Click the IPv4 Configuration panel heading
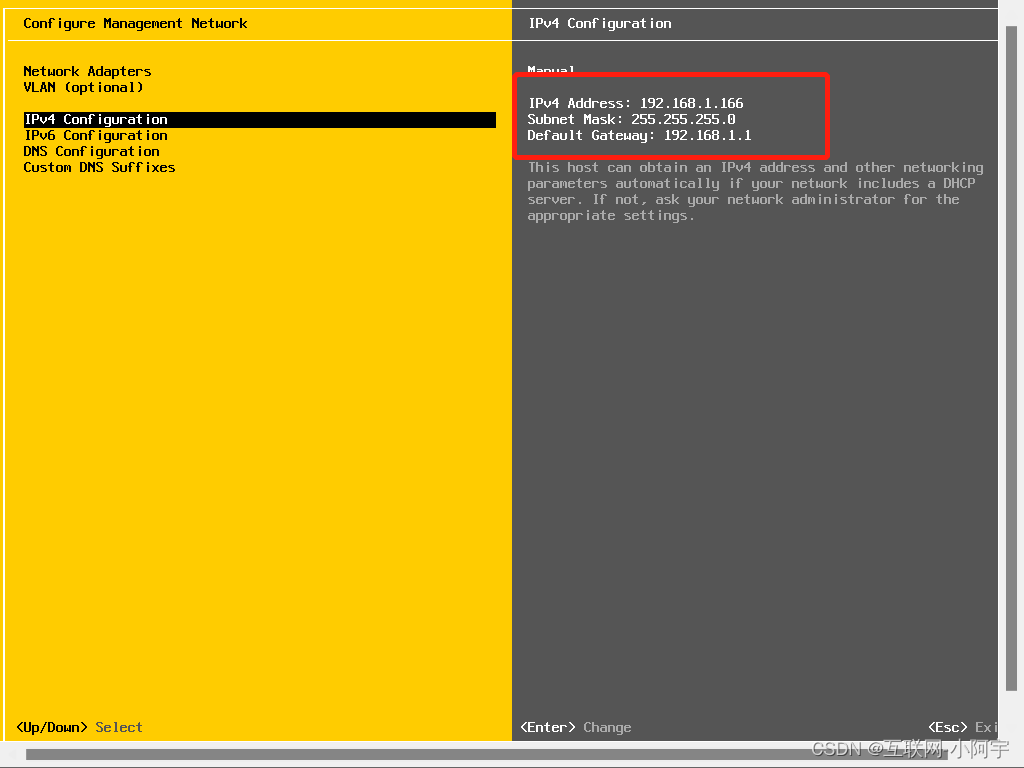The height and width of the screenshot is (768, 1024). (600, 24)
